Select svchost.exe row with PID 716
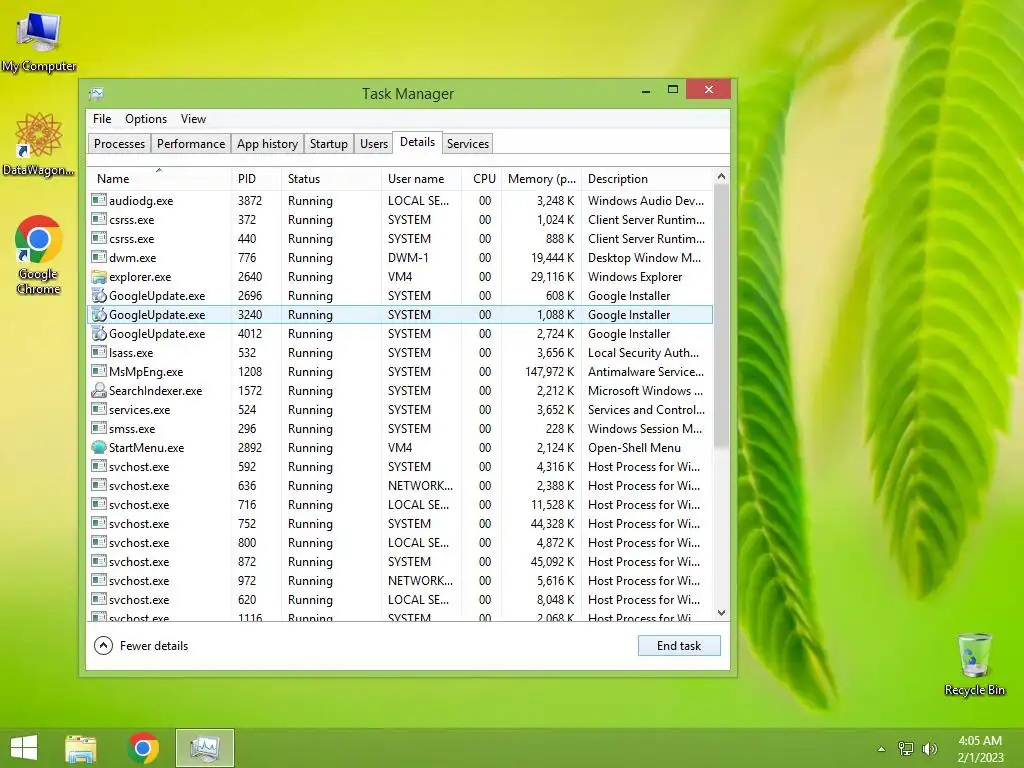1024x768 pixels. (x=400, y=504)
